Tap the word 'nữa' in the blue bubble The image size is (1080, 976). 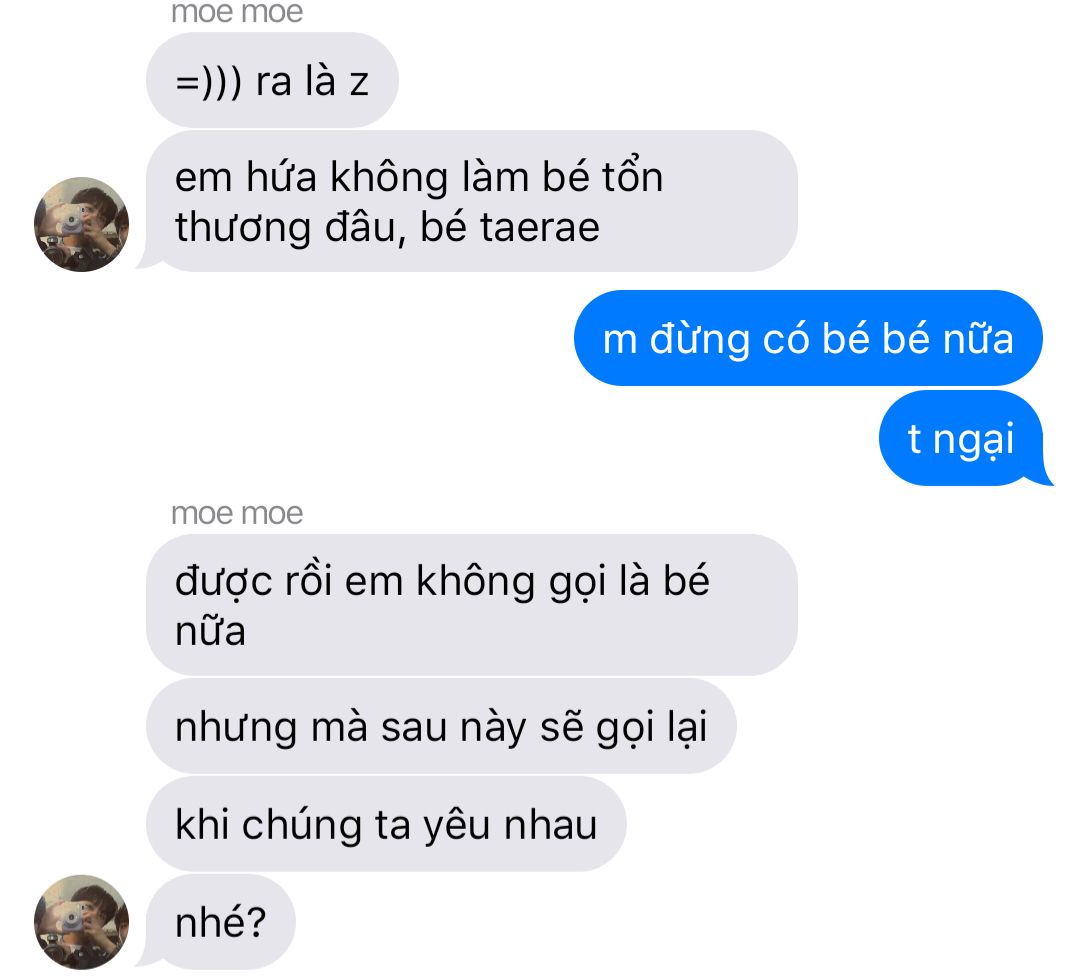tap(978, 338)
